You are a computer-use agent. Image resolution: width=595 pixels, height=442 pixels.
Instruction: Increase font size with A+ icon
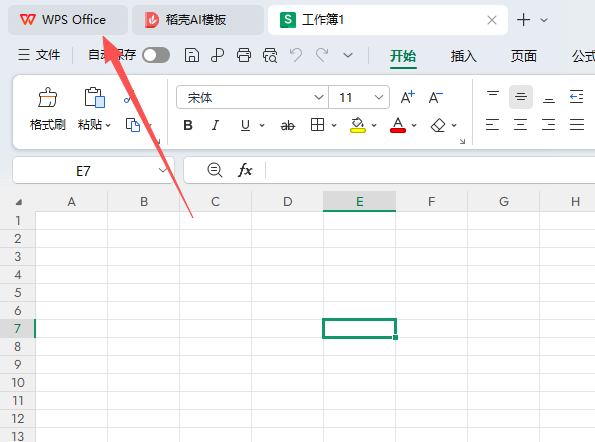tap(408, 98)
